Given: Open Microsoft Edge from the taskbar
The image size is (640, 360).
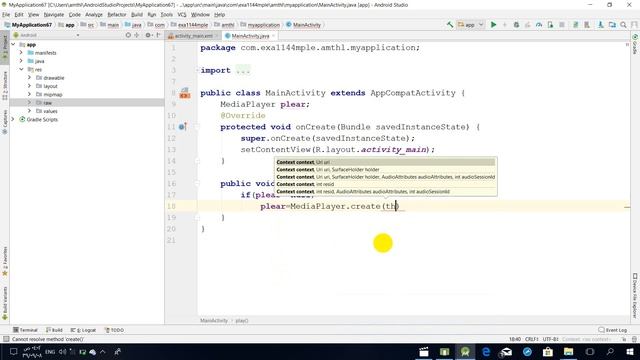Looking at the screenshot, I should coord(486,351).
